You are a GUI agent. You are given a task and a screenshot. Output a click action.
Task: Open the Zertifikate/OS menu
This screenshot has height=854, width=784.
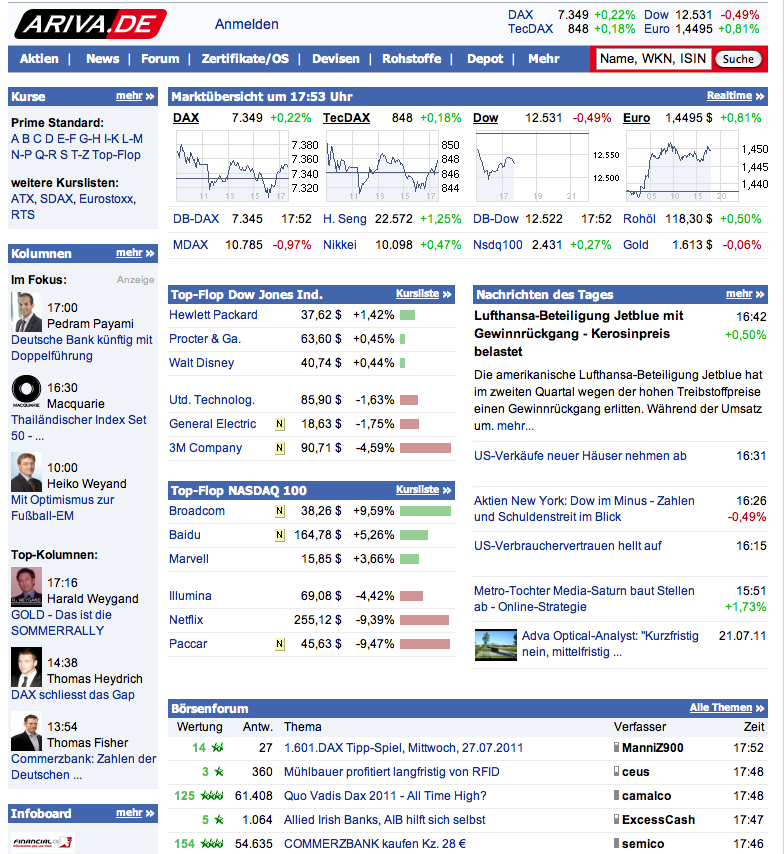click(245, 59)
